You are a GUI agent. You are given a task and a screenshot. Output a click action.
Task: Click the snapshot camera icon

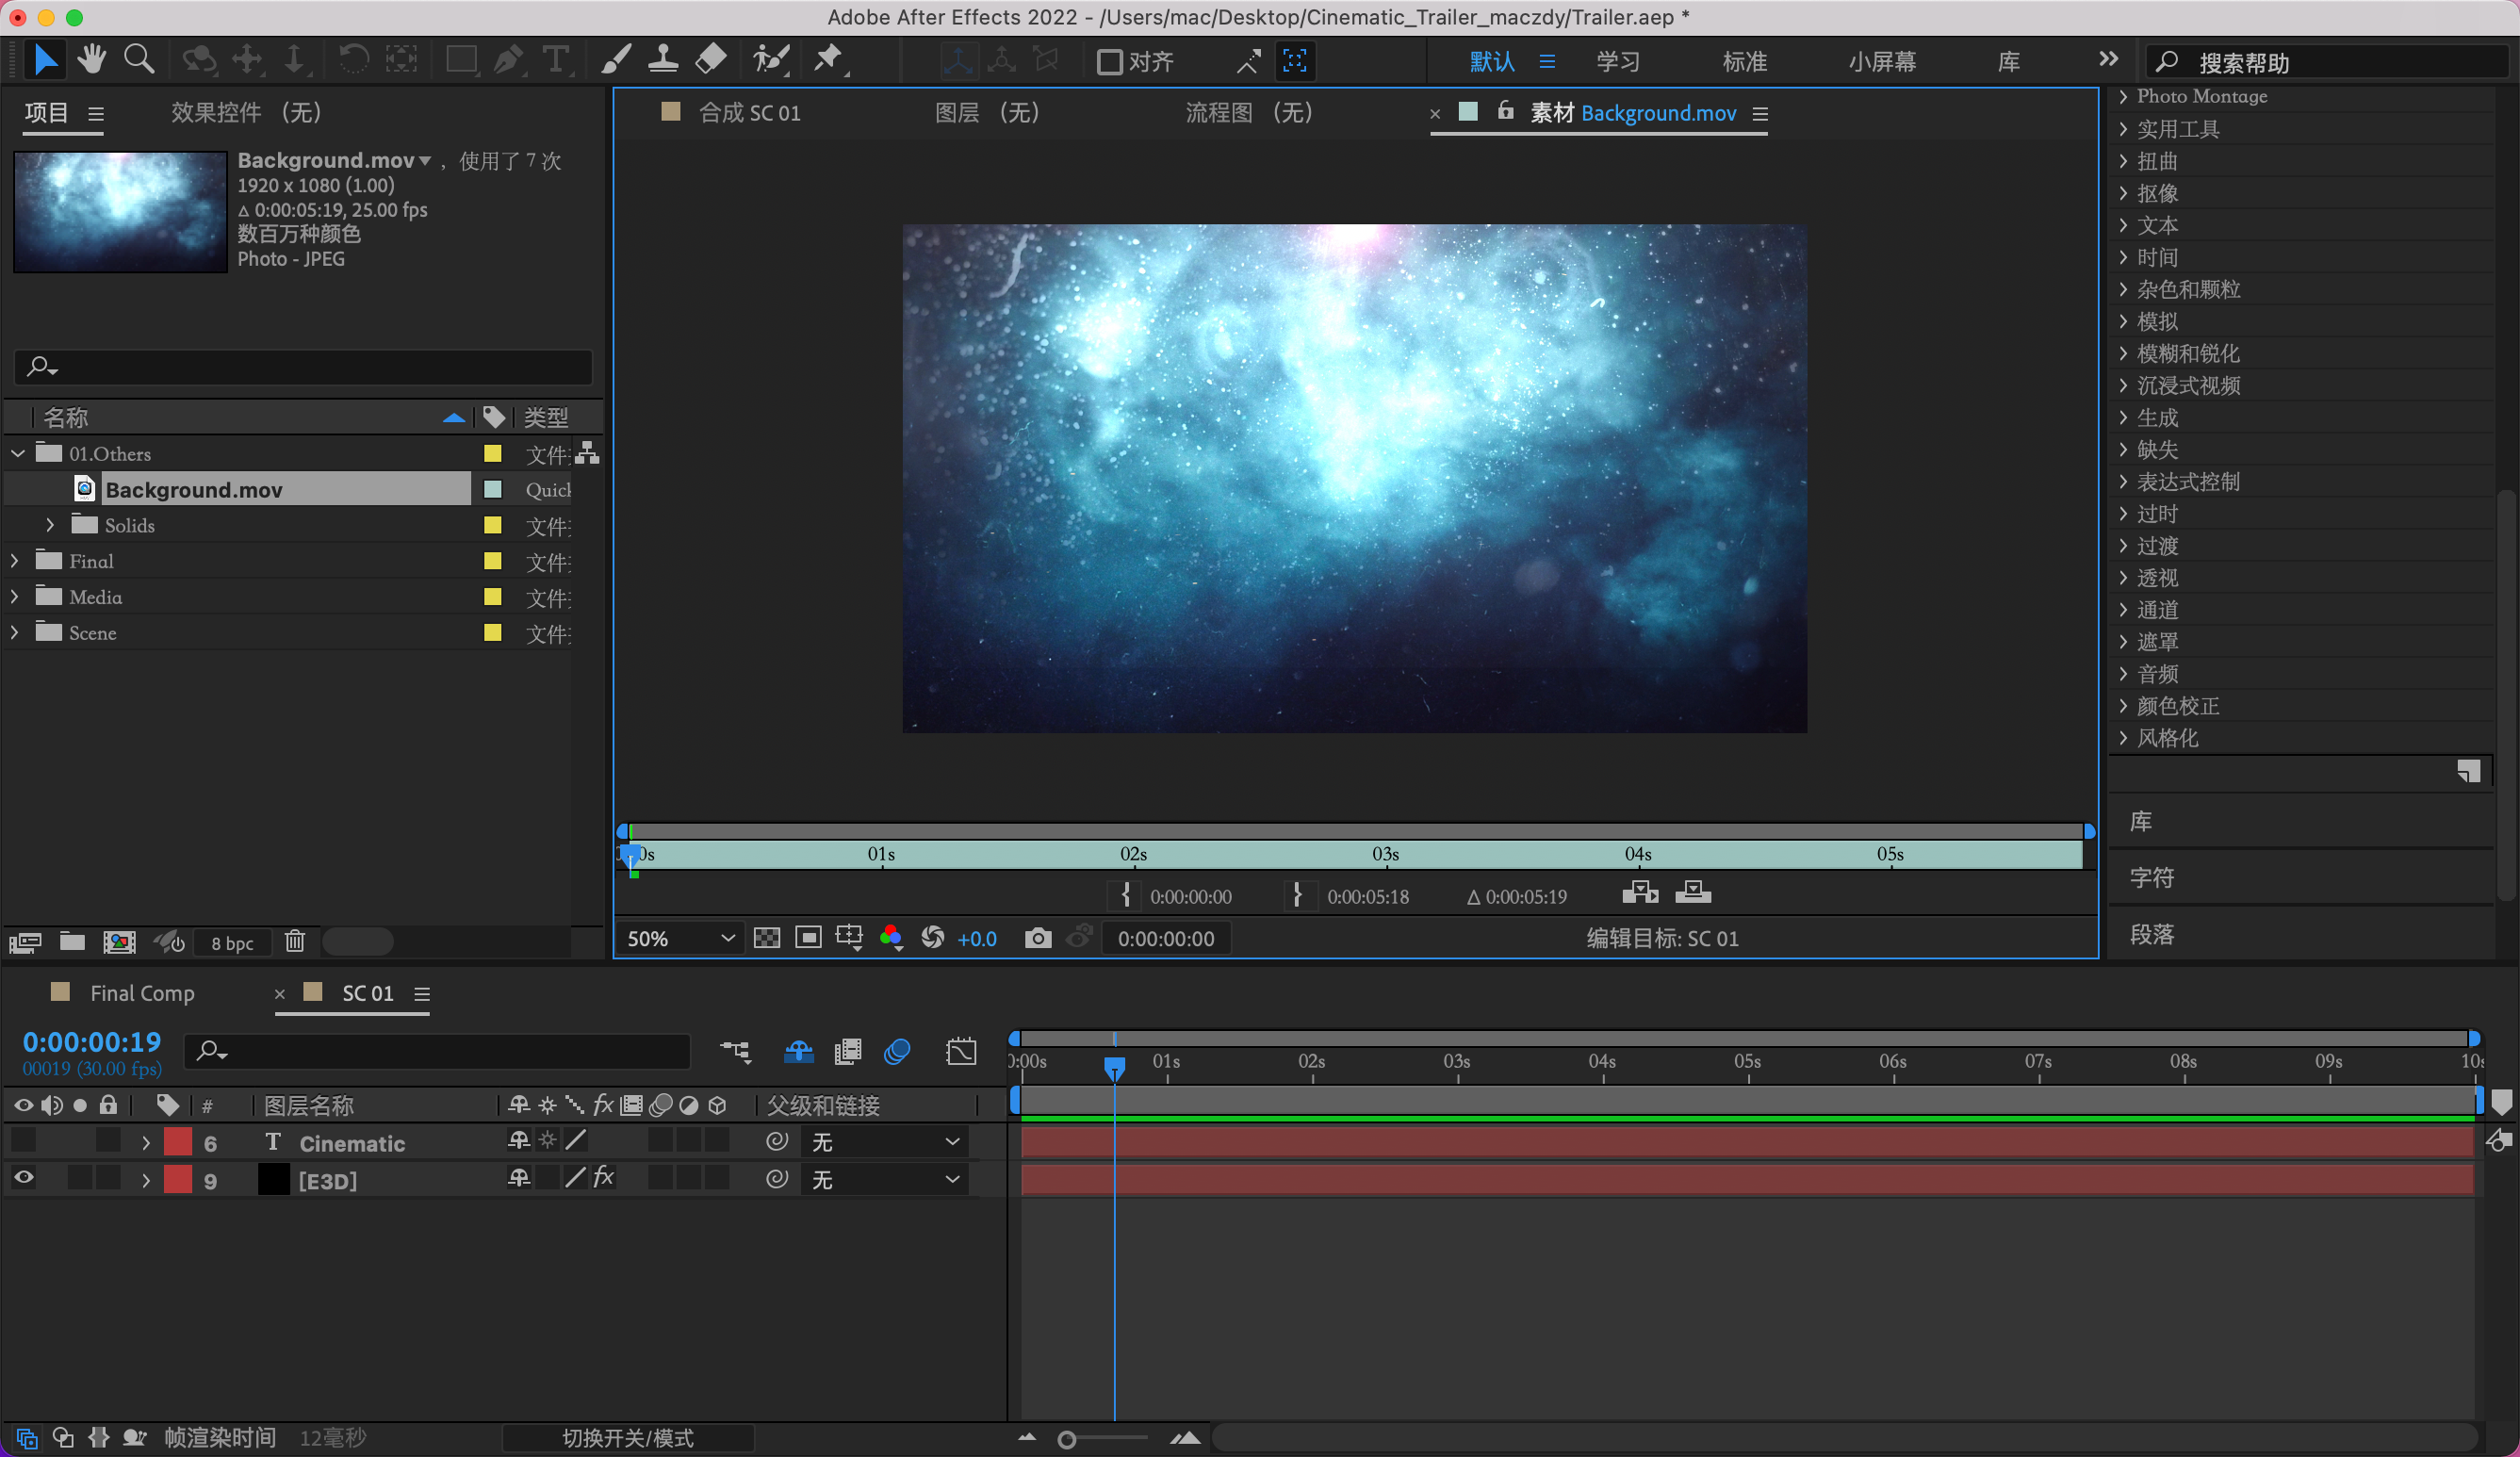tap(1038, 938)
